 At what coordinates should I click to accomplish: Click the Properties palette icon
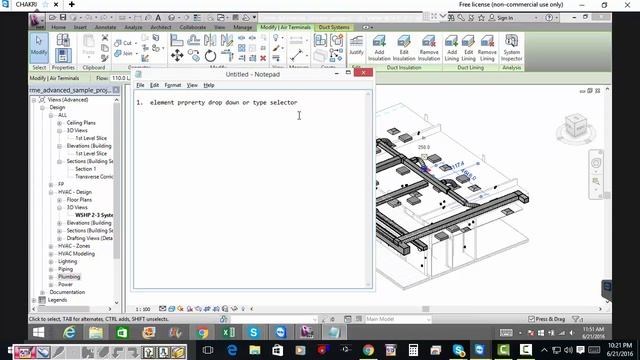63,55
